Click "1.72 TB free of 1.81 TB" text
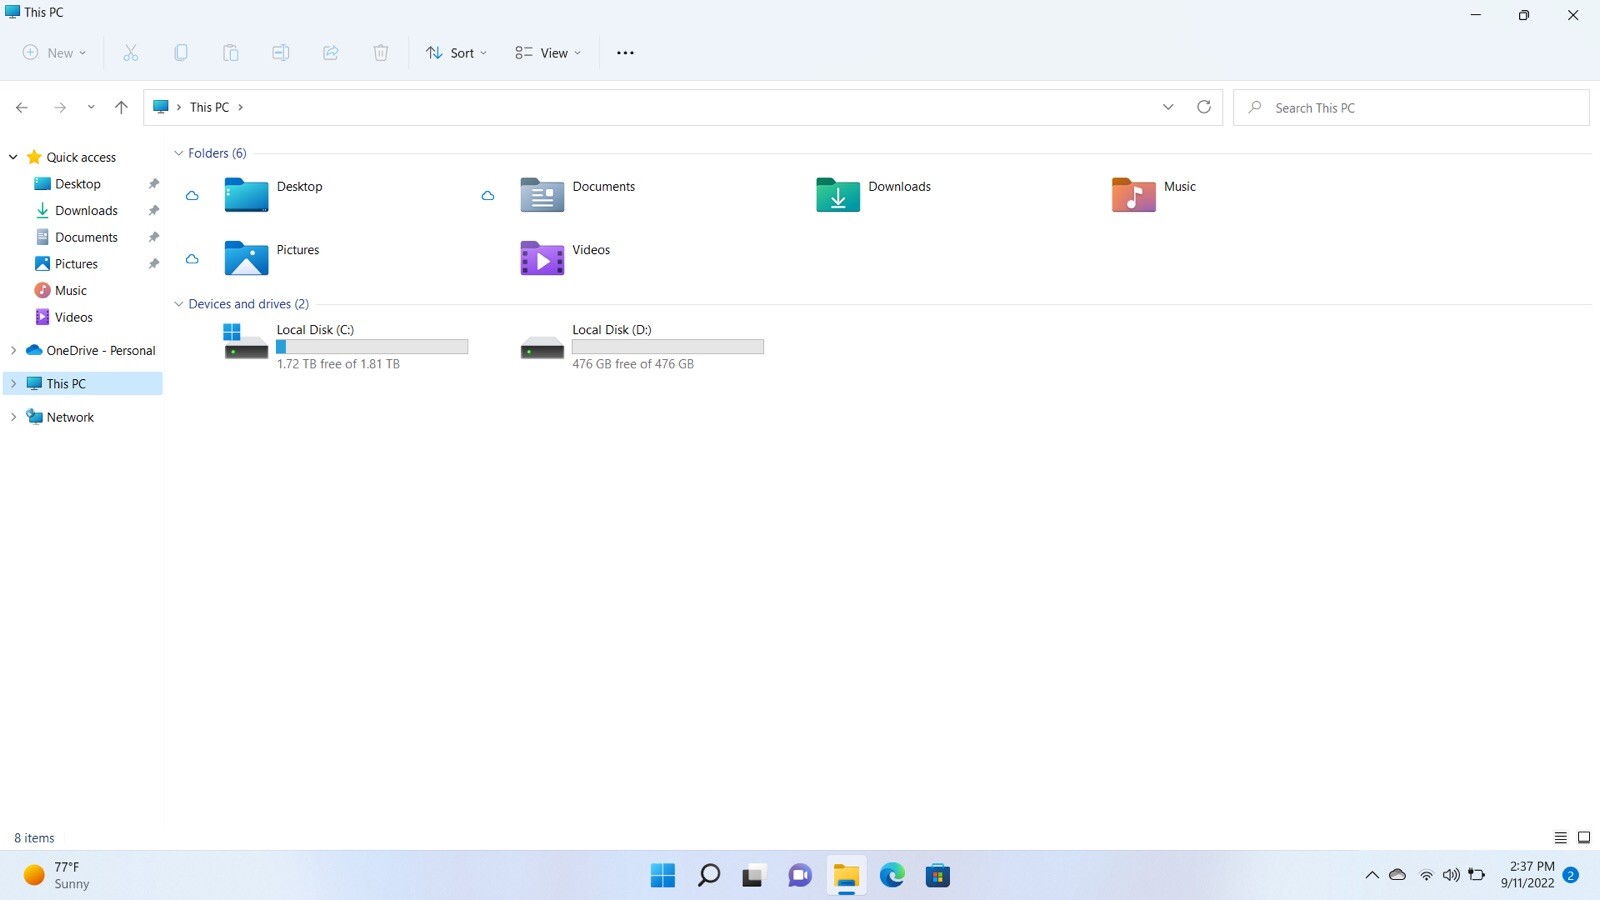The height and width of the screenshot is (900, 1600). (x=338, y=364)
